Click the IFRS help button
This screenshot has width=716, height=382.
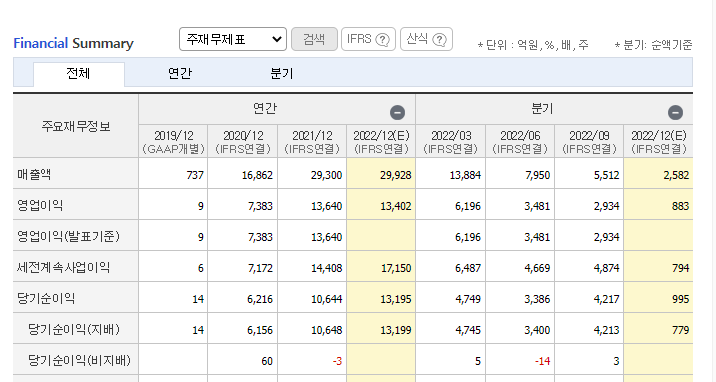[x=368, y=39]
